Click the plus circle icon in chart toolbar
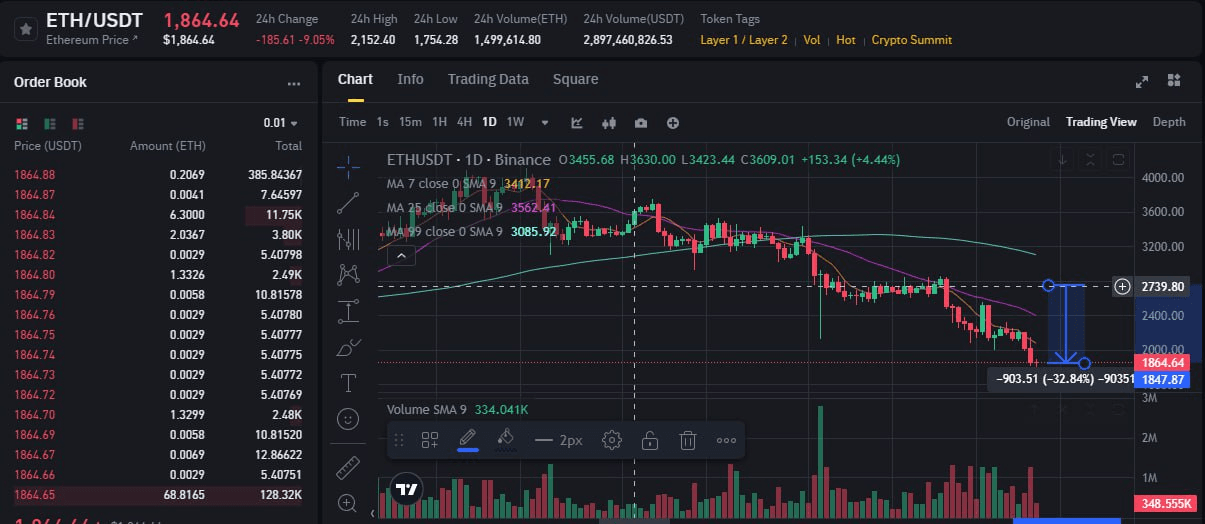 point(673,122)
